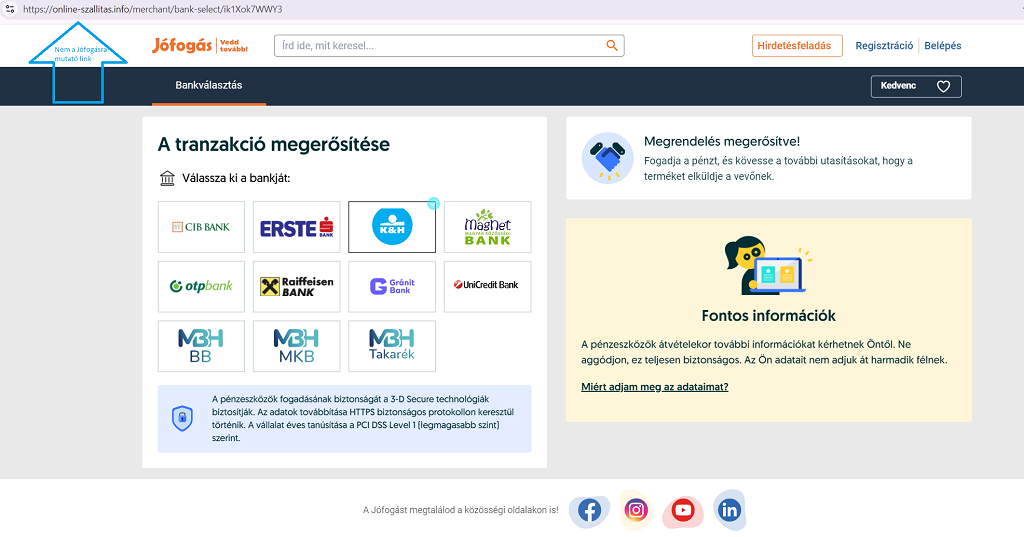This screenshot has height=537, width=1024.
Task: Switch to the Bankválasztás tab
Action: 209,86
